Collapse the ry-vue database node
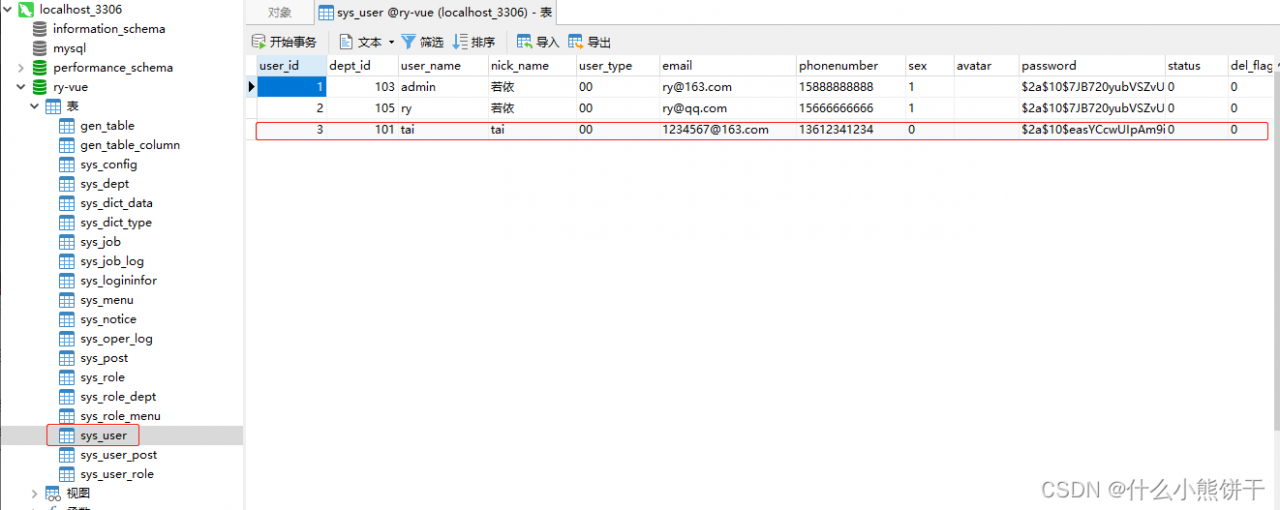This screenshot has width=1280, height=510. click(21, 87)
